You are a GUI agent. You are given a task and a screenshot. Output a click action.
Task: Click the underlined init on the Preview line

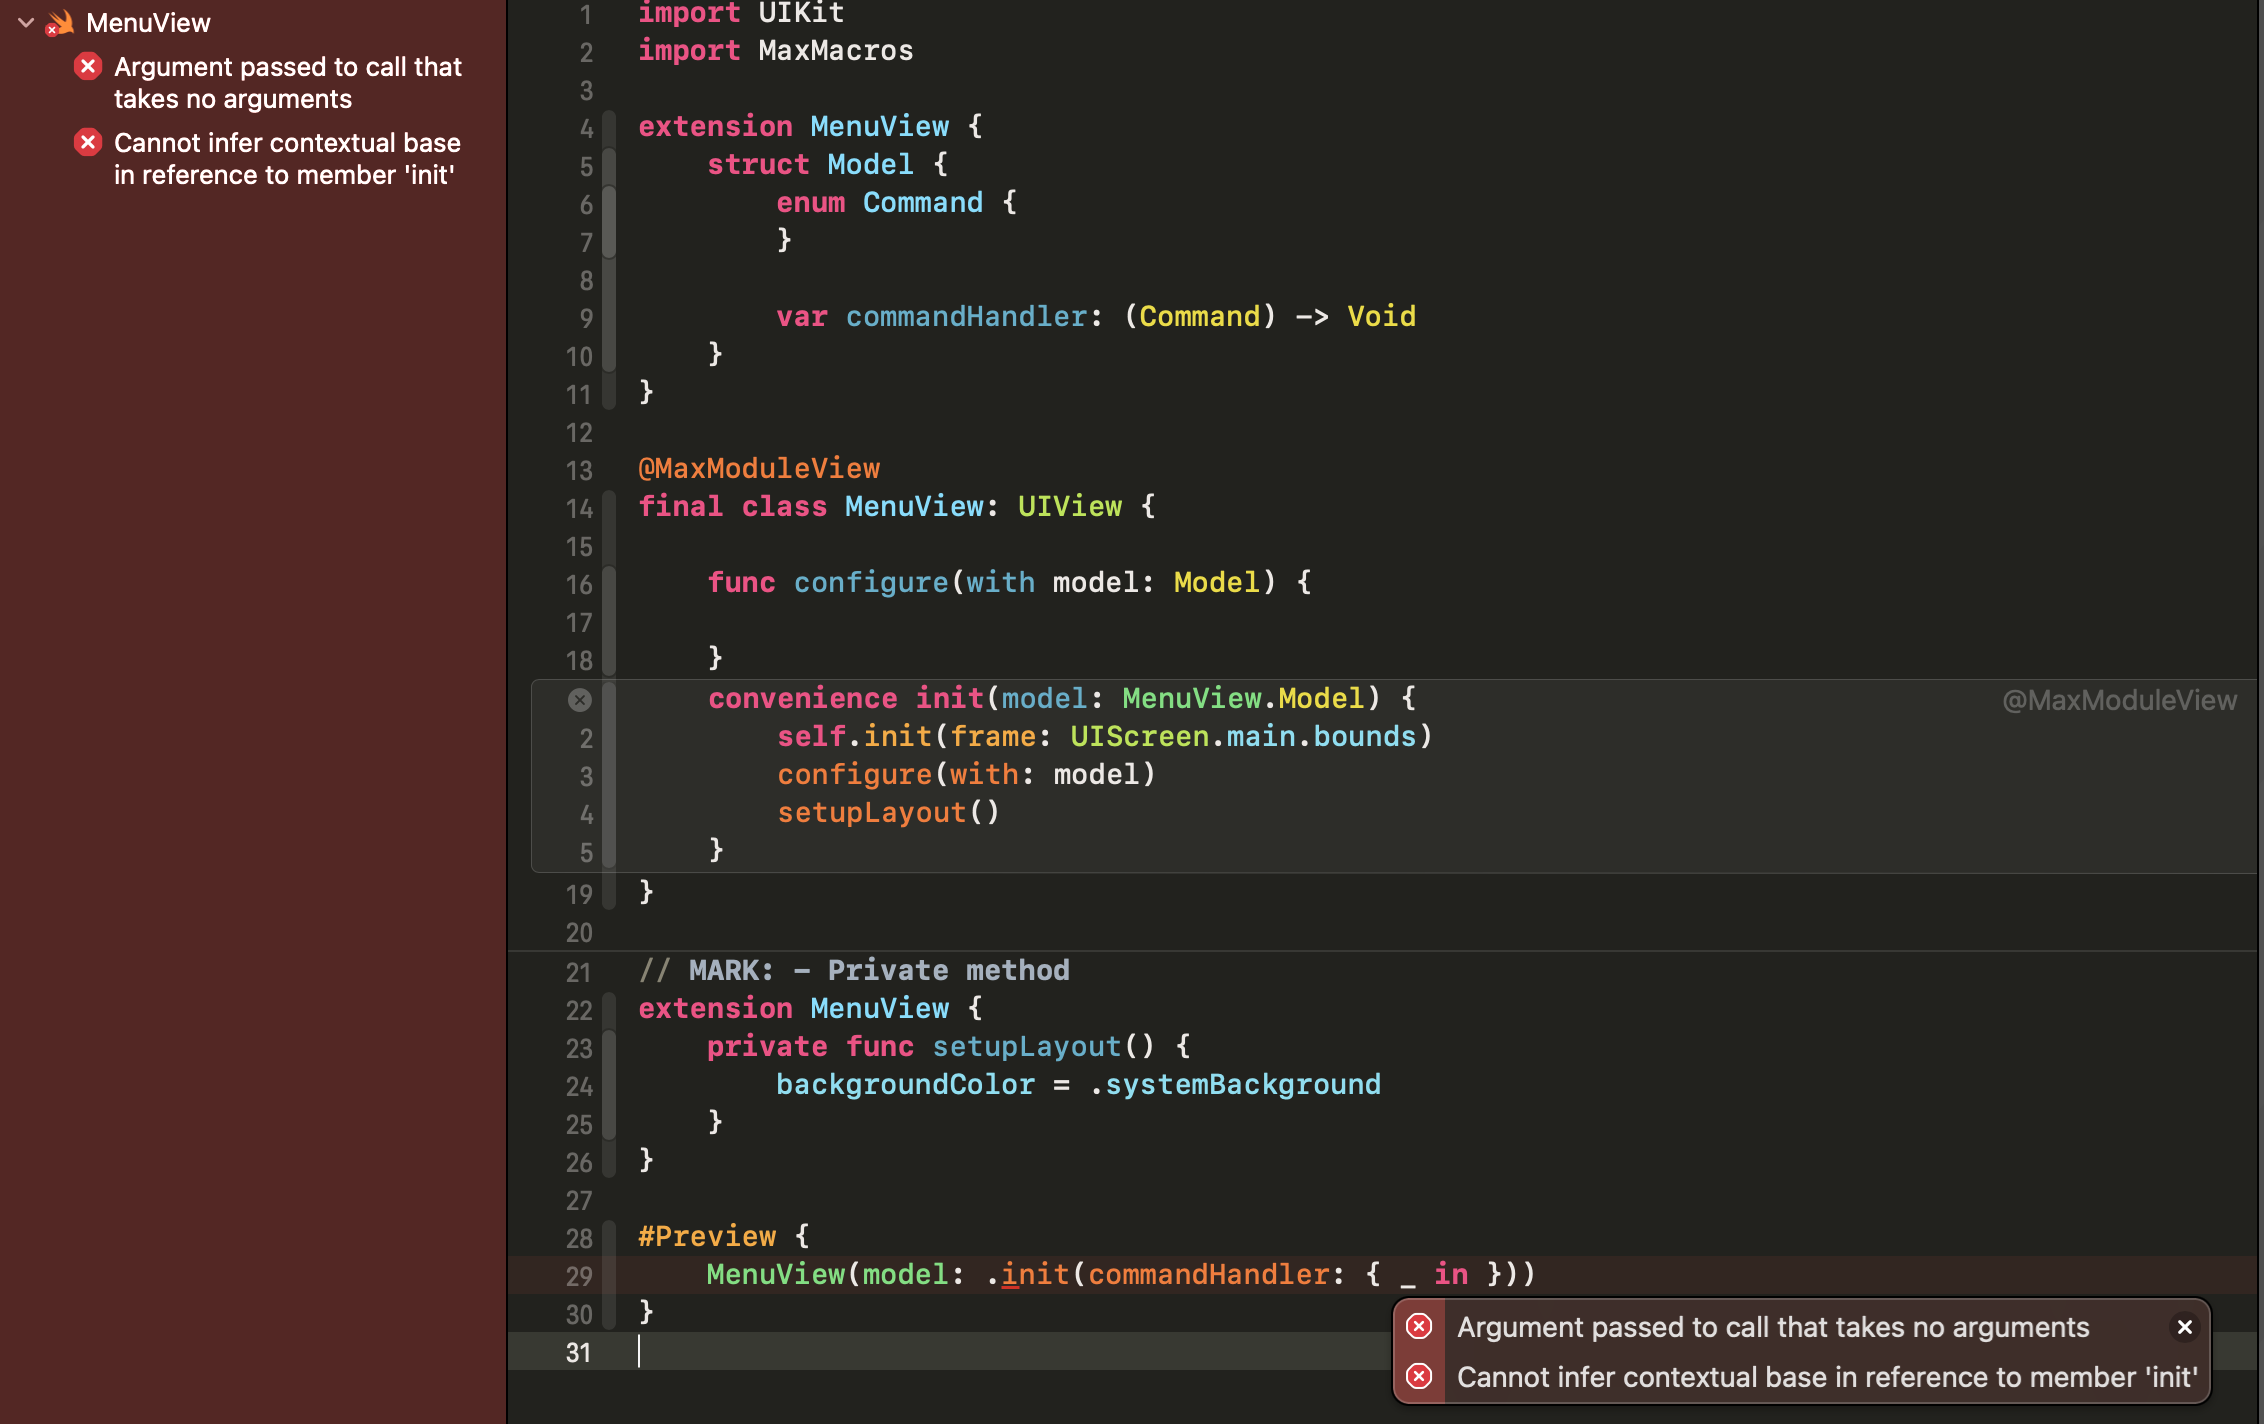[x=1035, y=1274]
